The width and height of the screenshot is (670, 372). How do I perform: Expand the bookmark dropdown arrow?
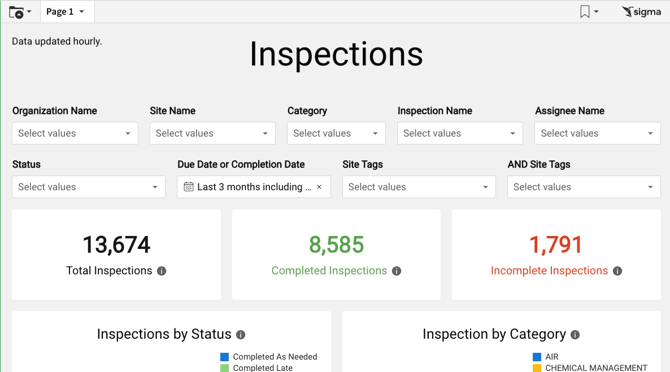(596, 12)
